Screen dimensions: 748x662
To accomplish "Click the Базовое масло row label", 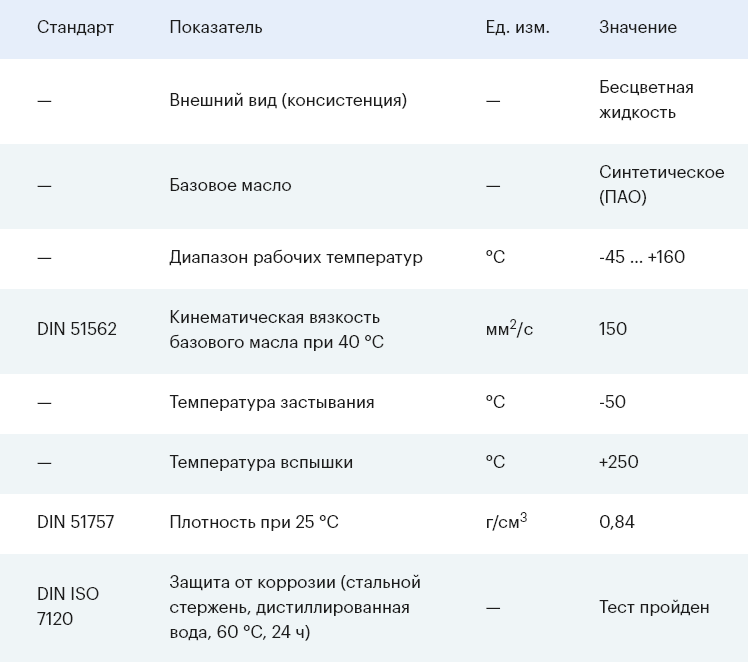I will tap(230, 185).
